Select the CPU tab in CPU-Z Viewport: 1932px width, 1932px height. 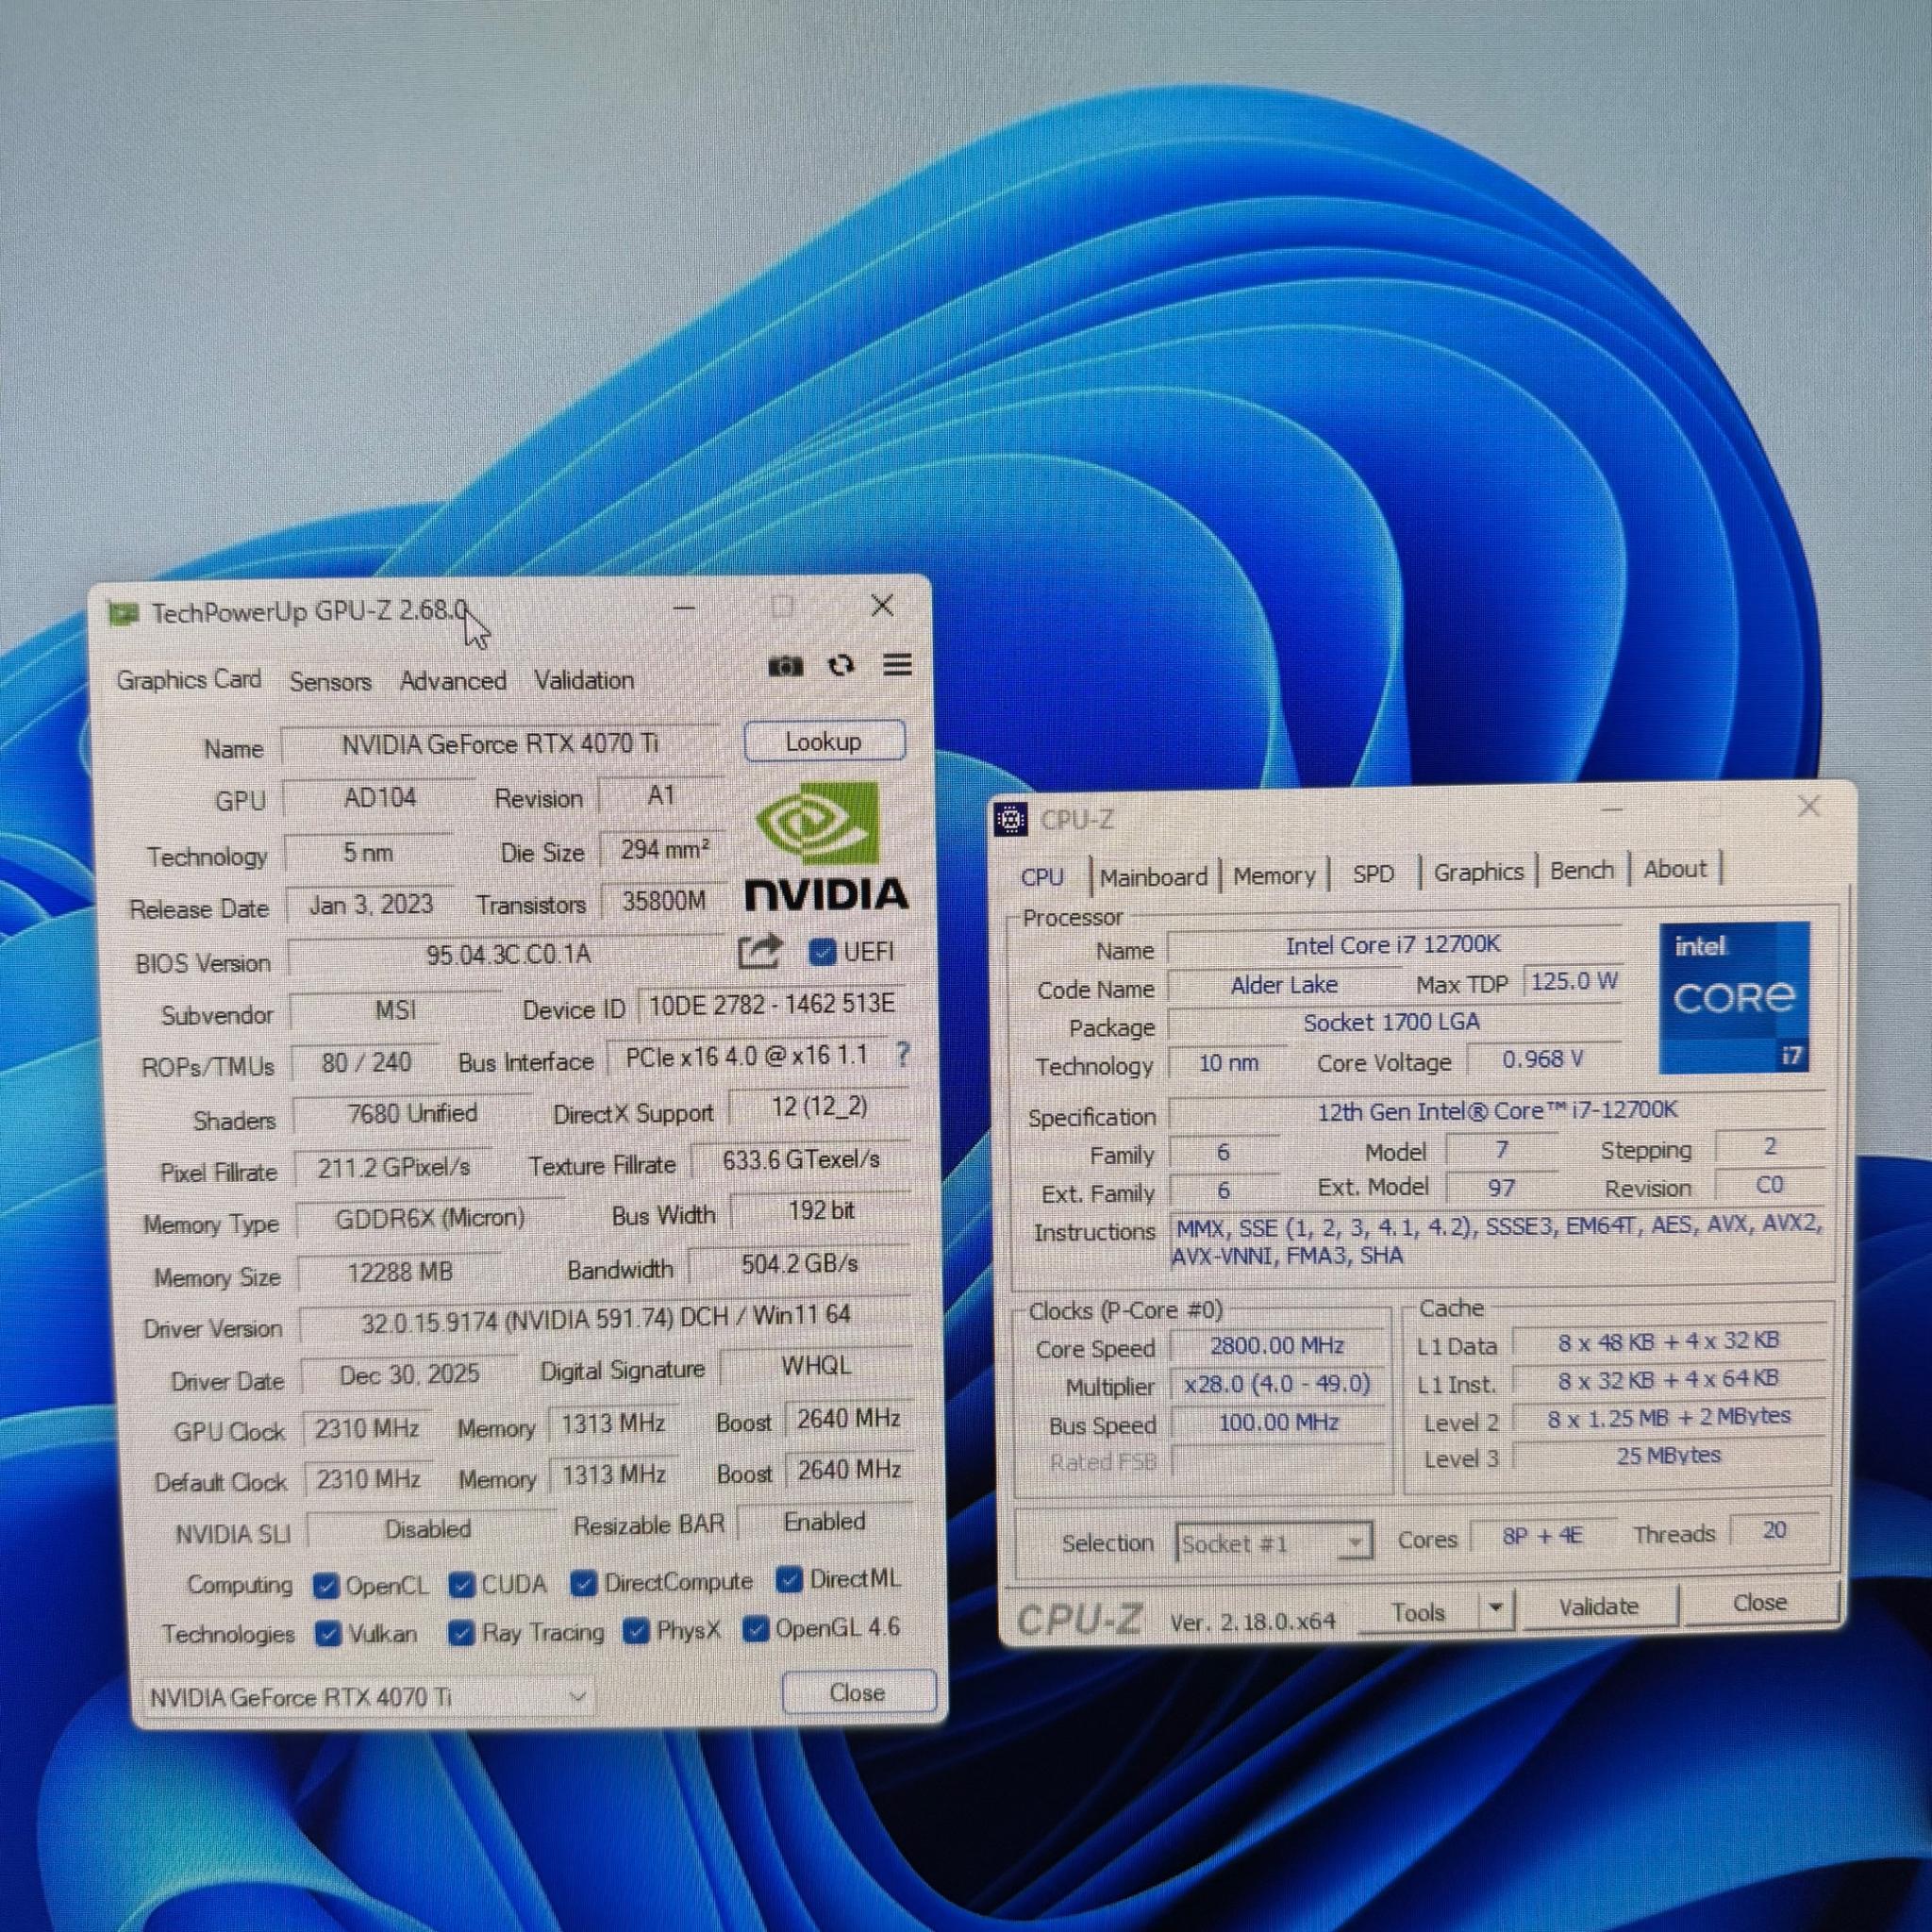pos(1042,877)
